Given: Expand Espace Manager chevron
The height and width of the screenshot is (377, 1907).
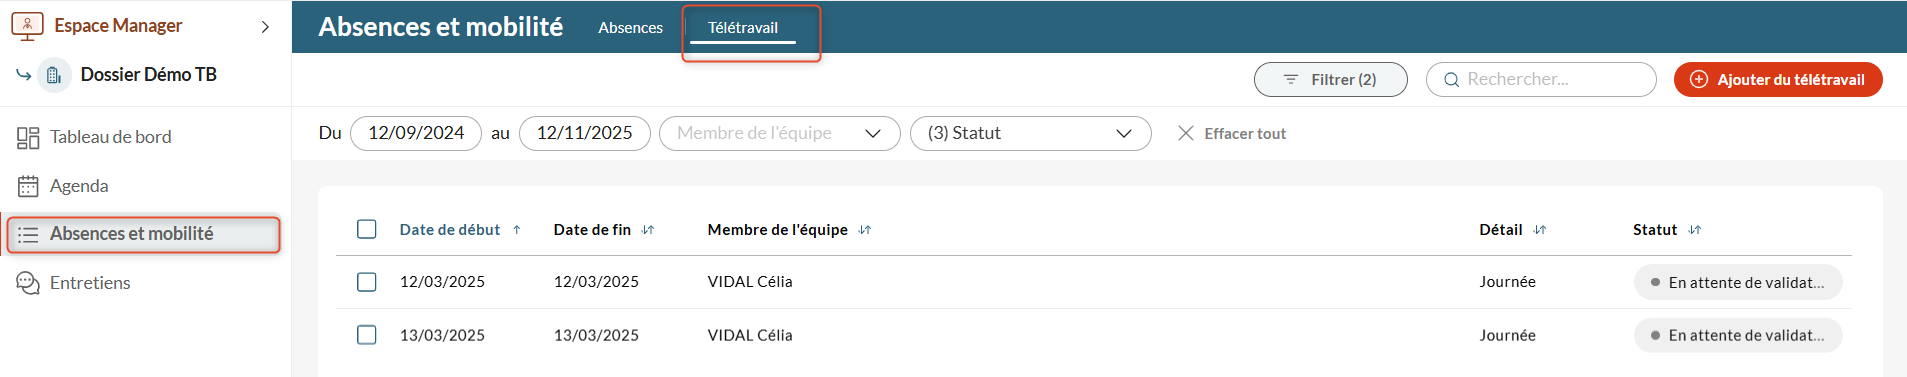Looking at the screenshot, I should tap(265, 27).
